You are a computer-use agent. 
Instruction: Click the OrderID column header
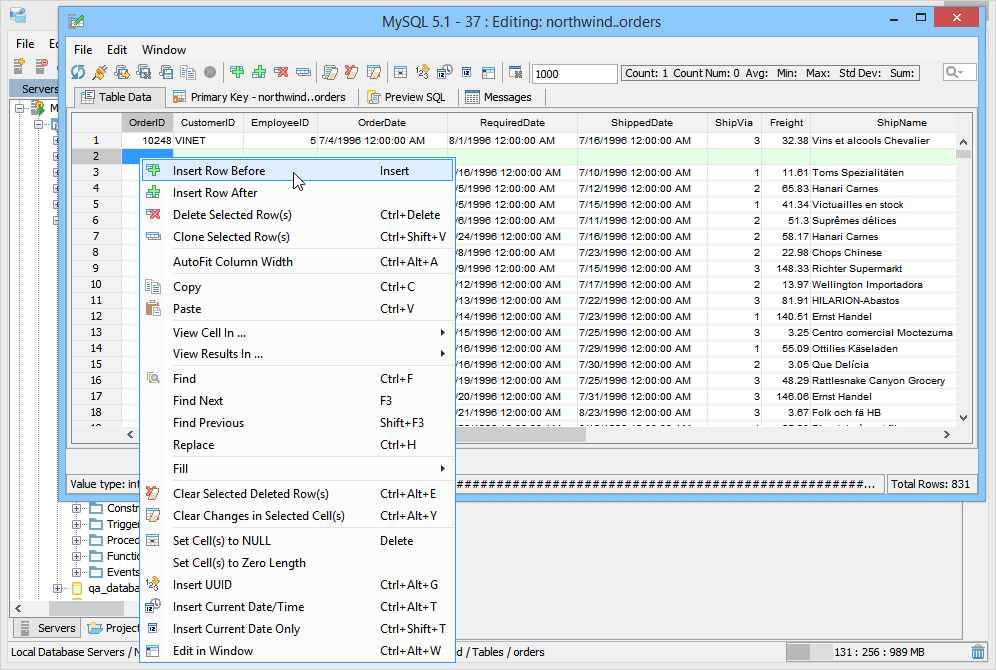(x=147, y=123)
